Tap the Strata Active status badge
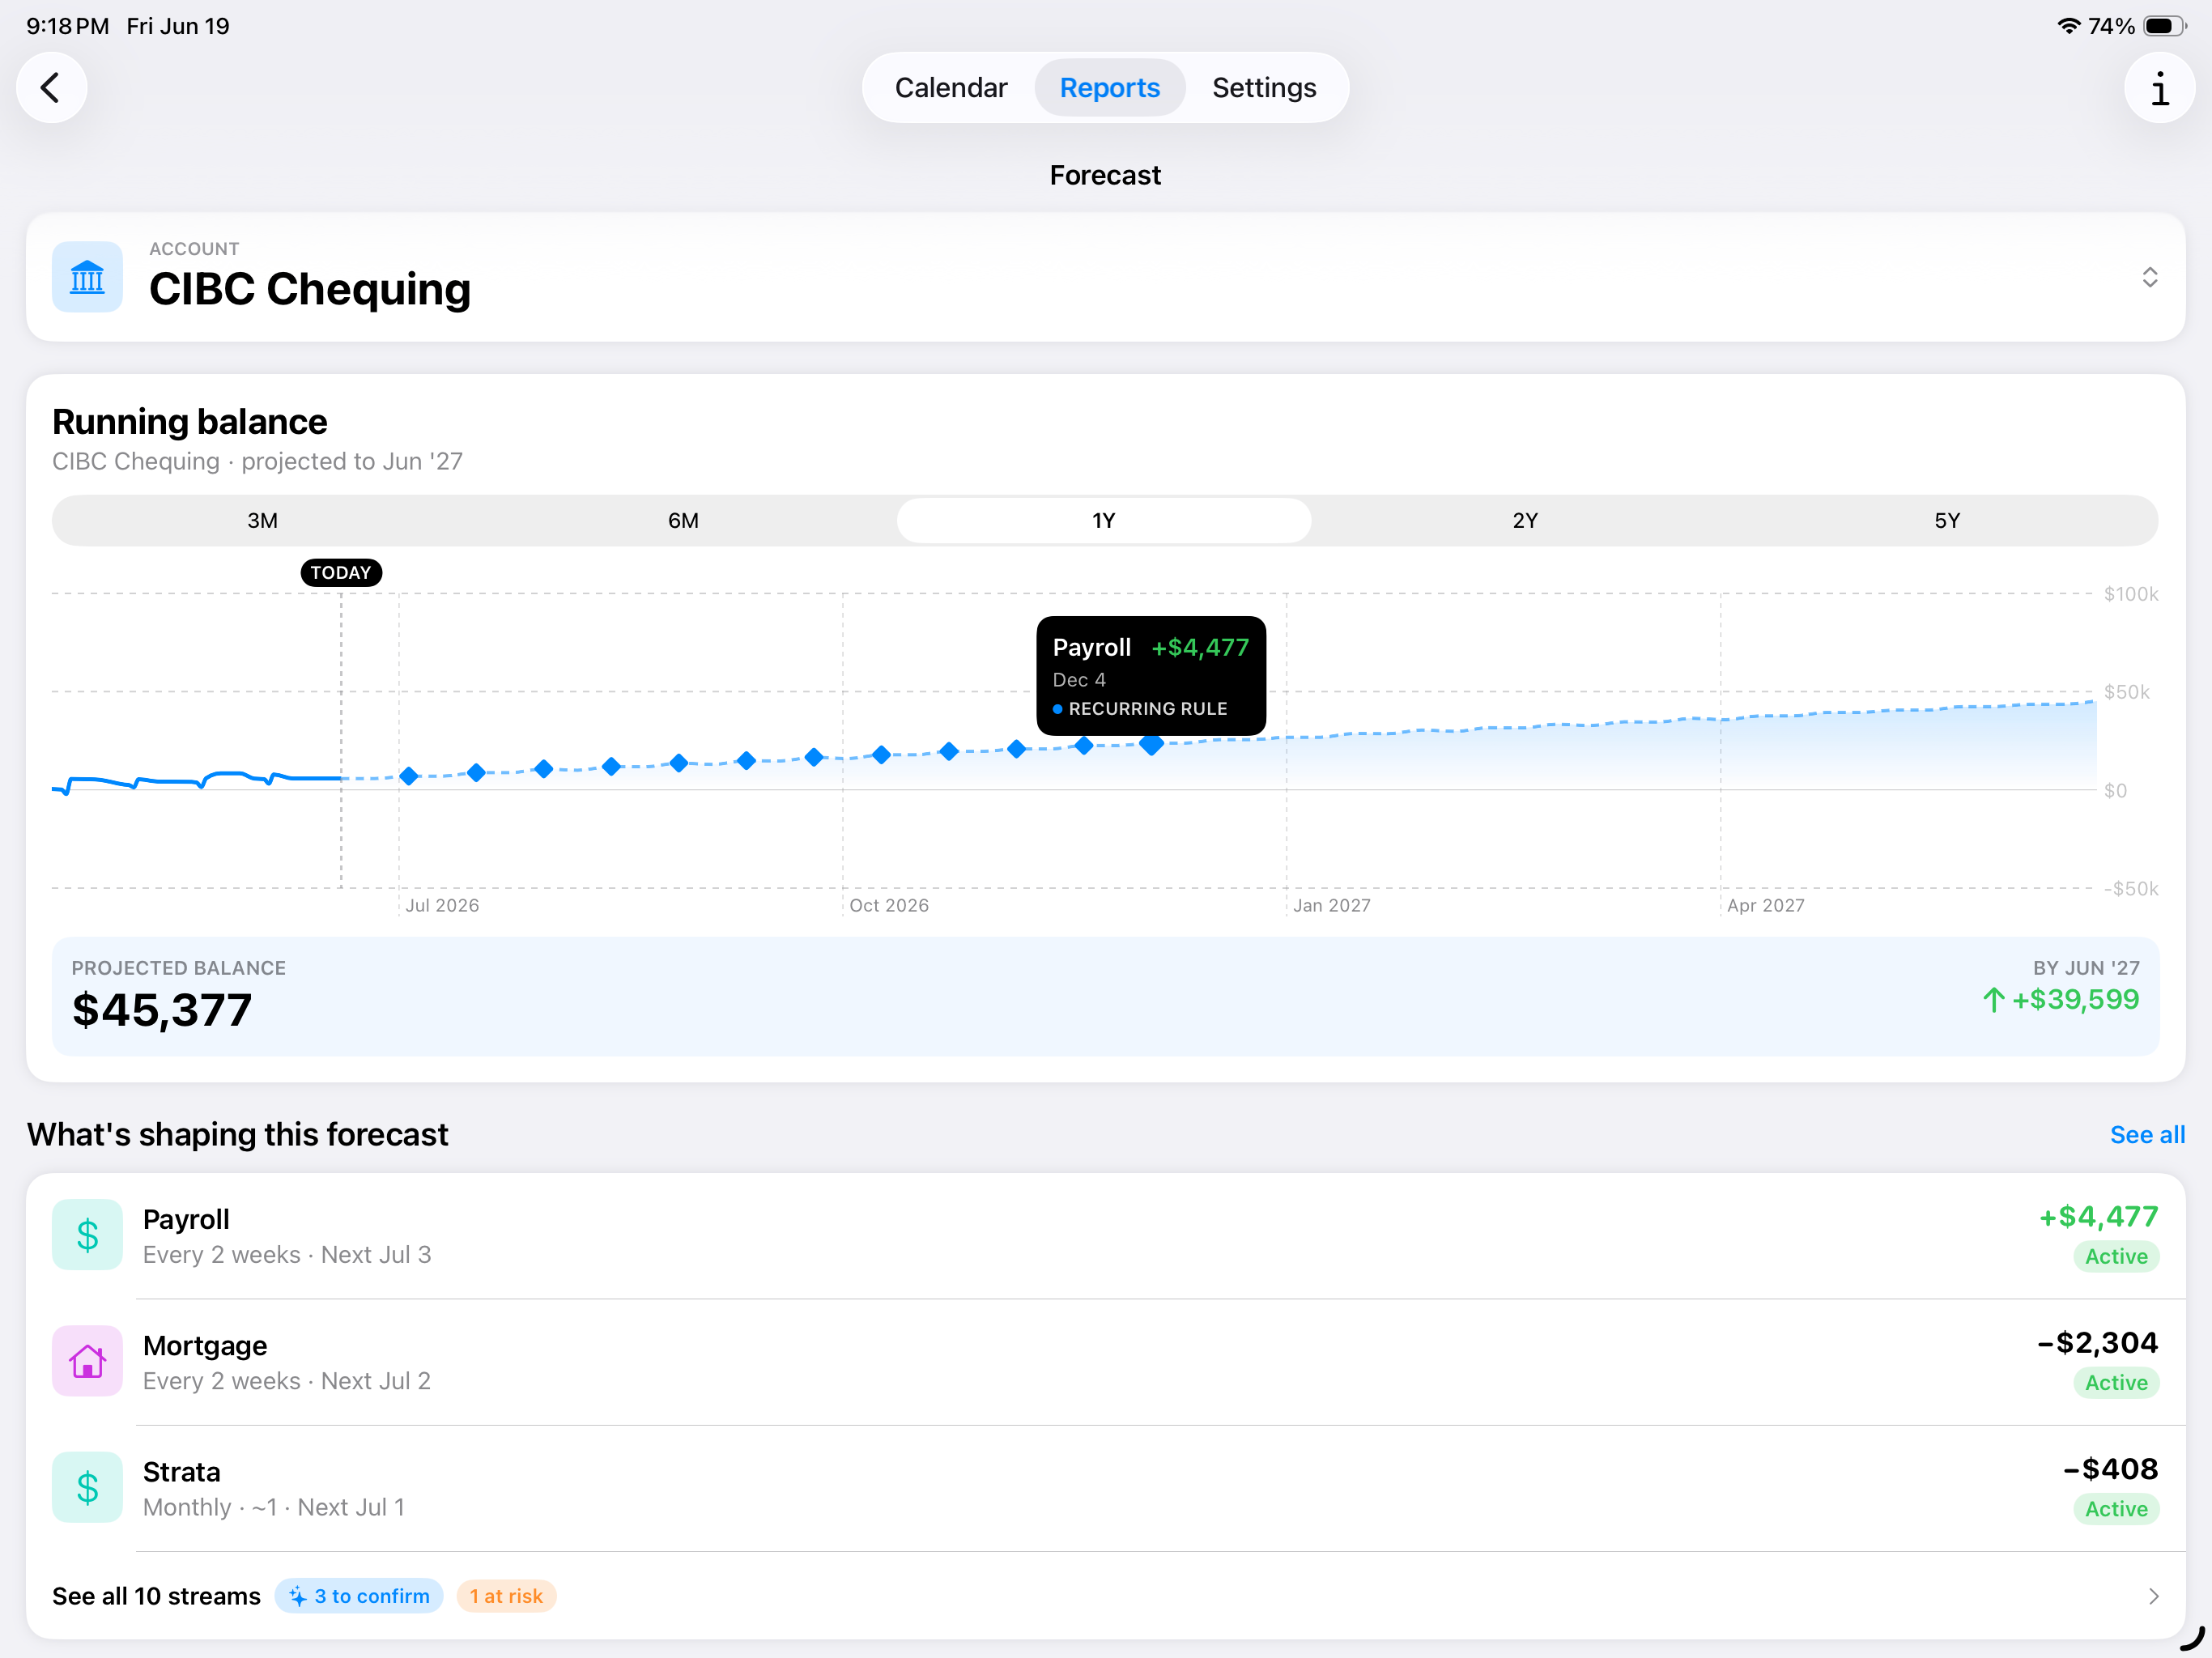 (2116, 1509)
